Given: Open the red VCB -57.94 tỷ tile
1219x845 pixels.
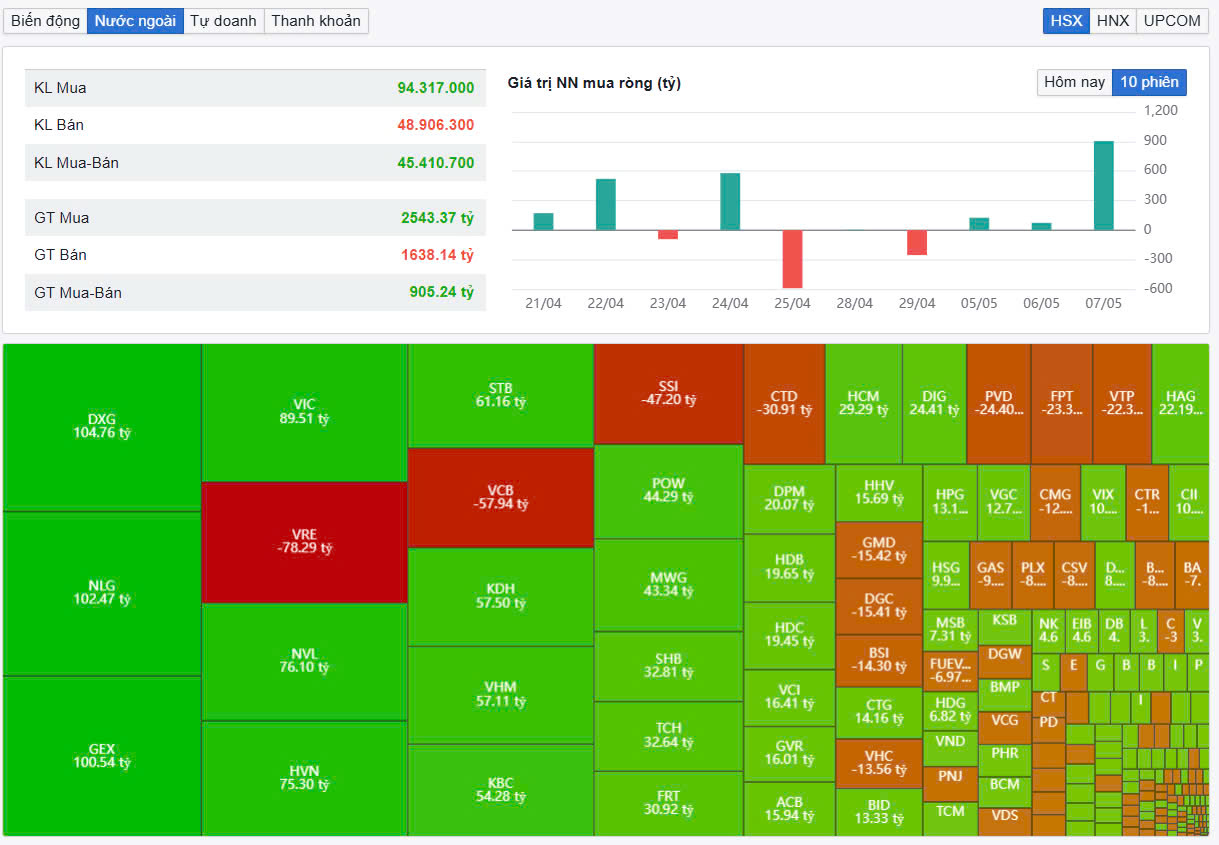Looking at the screenshot, I should pyautogui.click(x=501, y=497).
